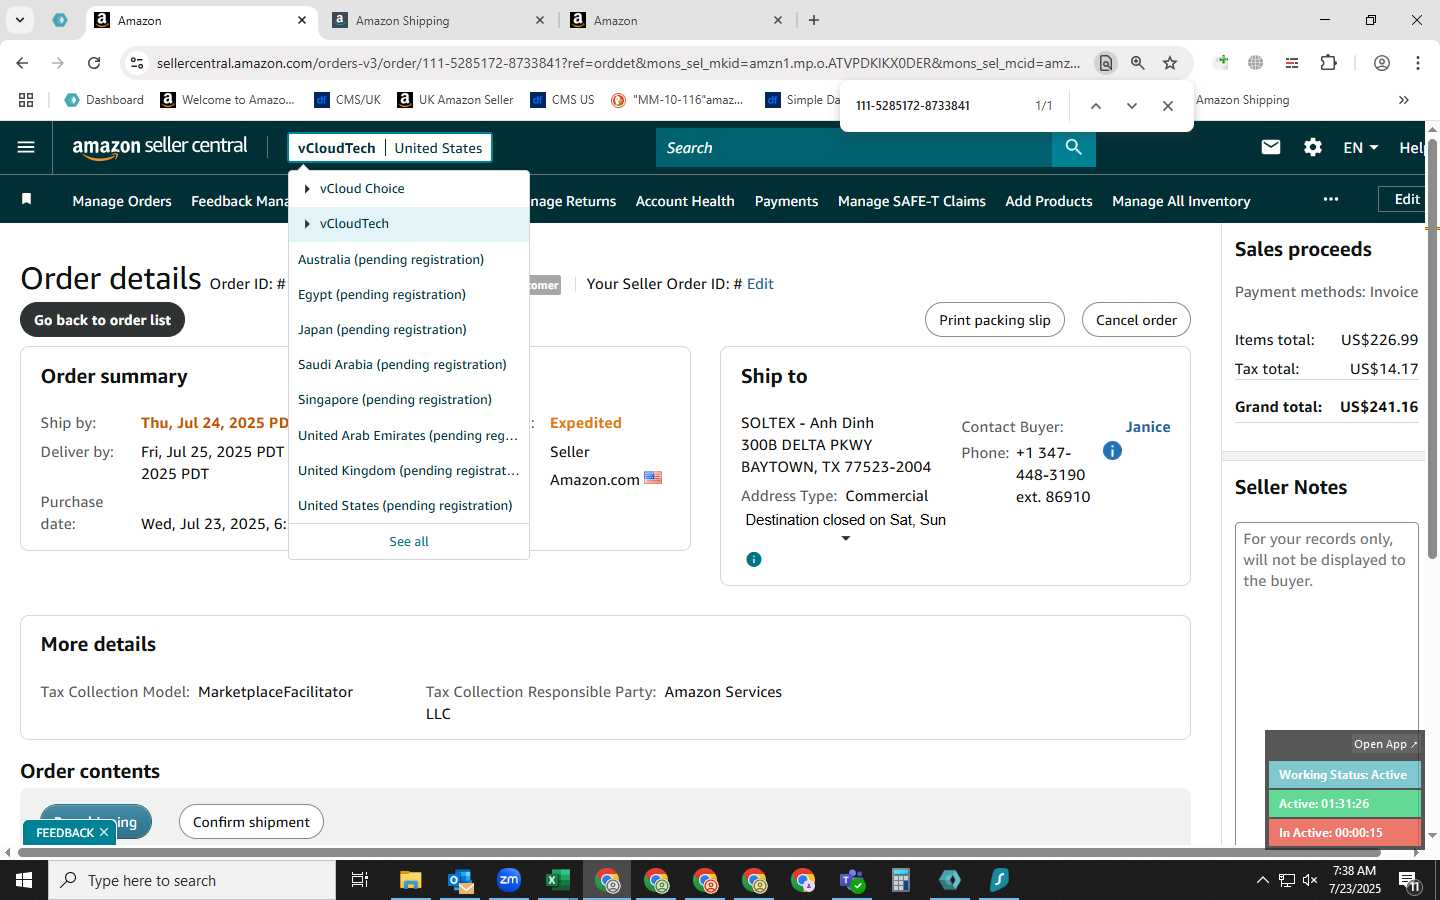Open Windows Start menu
Viewport: 1440px width, 900px height.
[x=24, y=880]
